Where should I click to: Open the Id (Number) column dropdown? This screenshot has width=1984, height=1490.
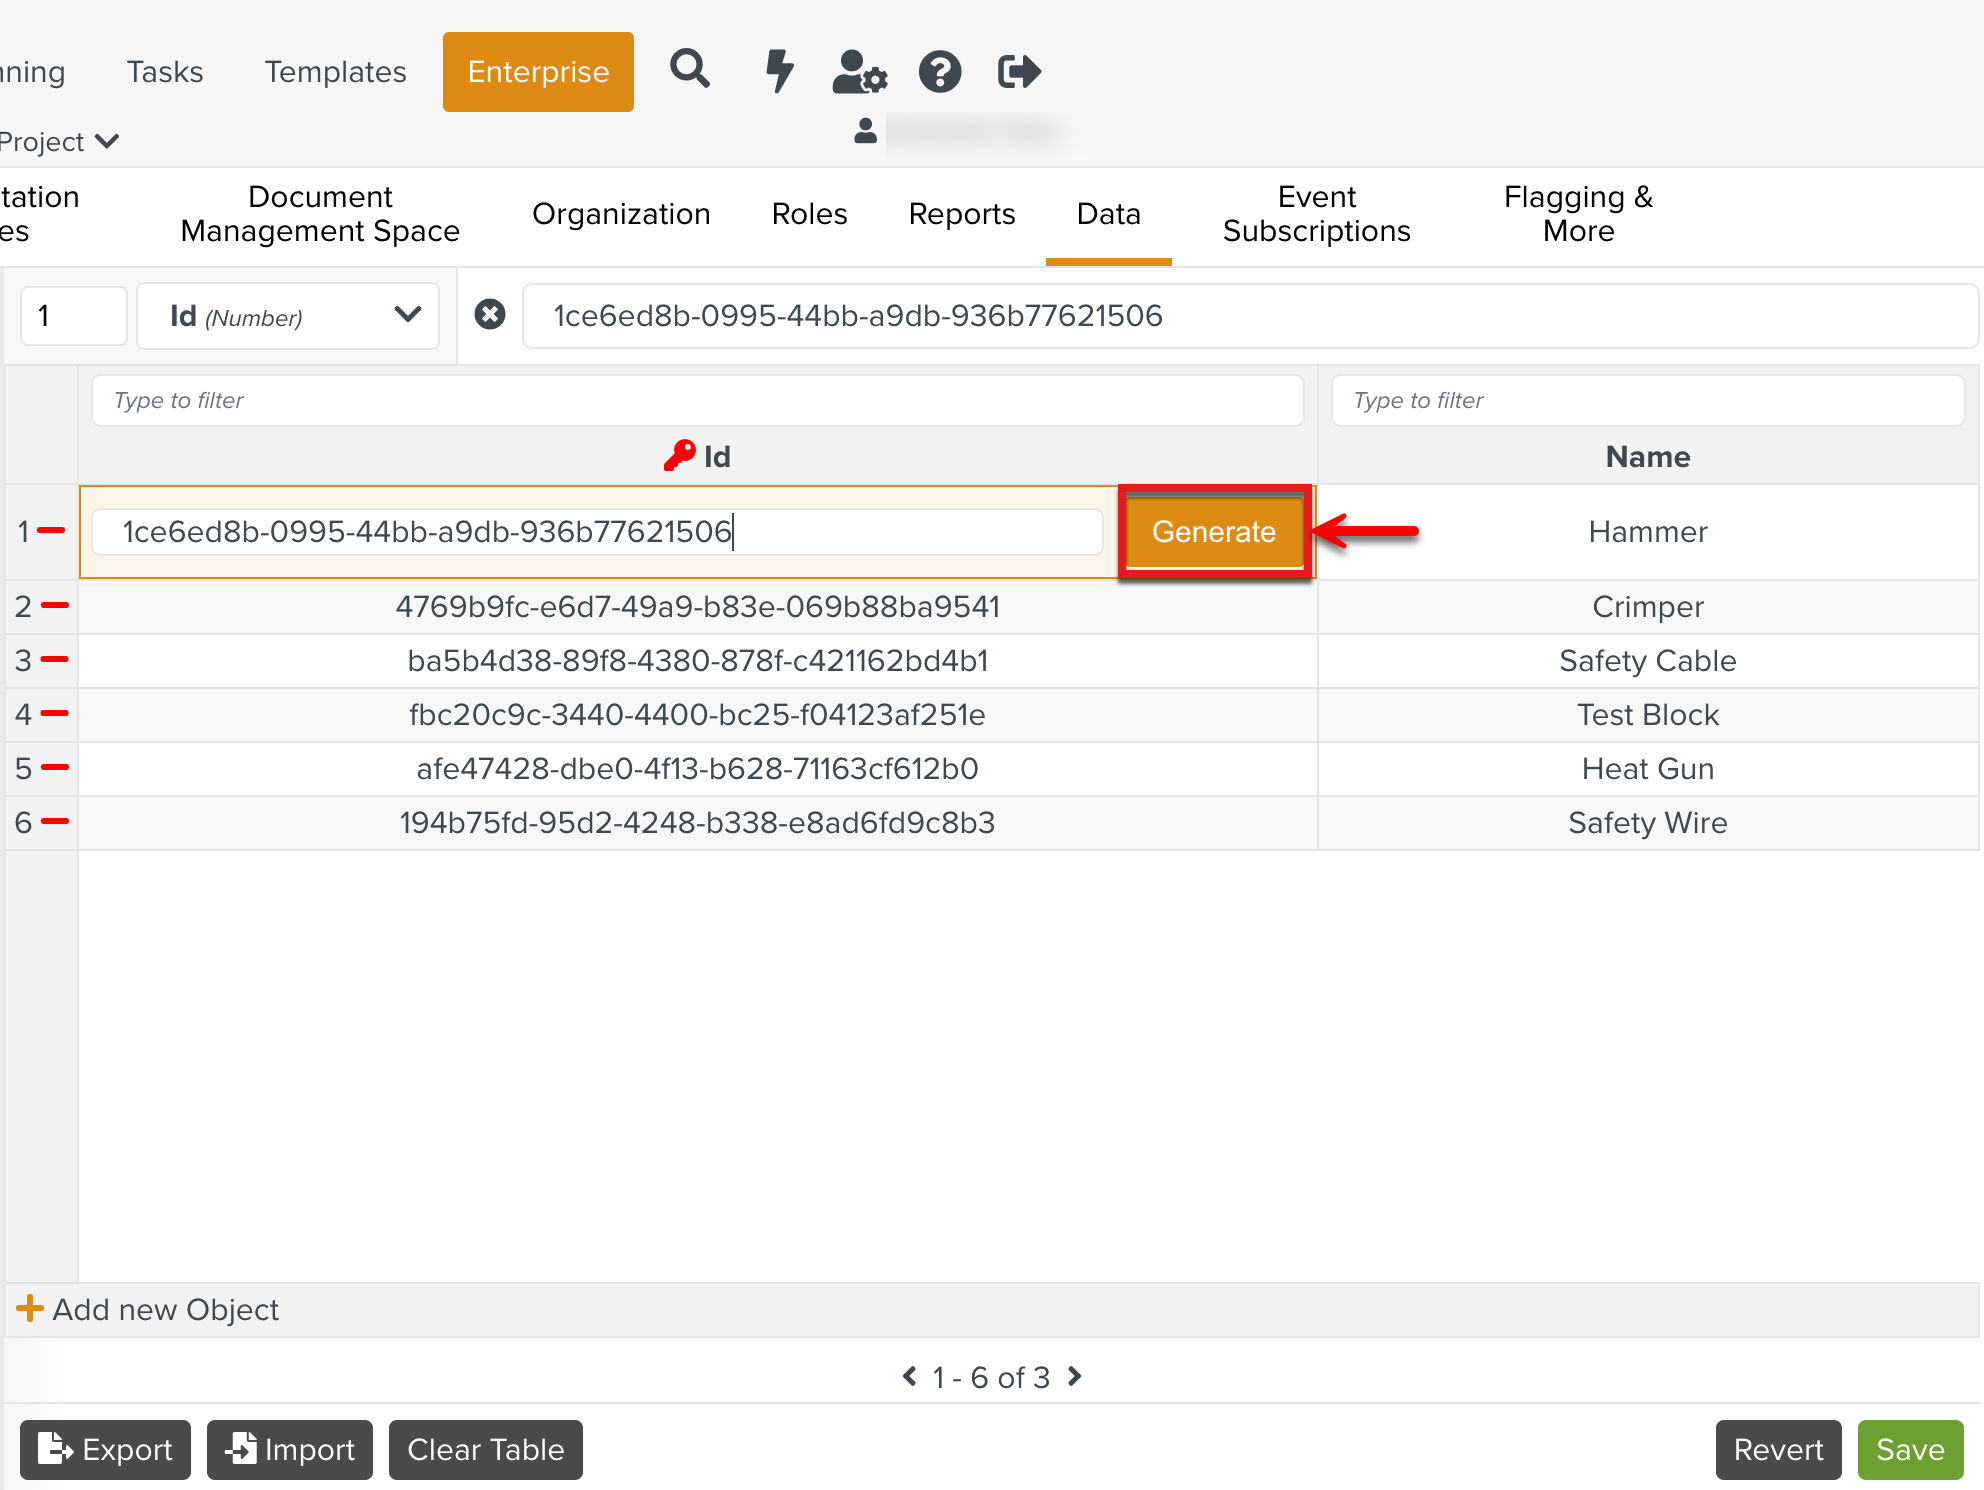point(288,316)
